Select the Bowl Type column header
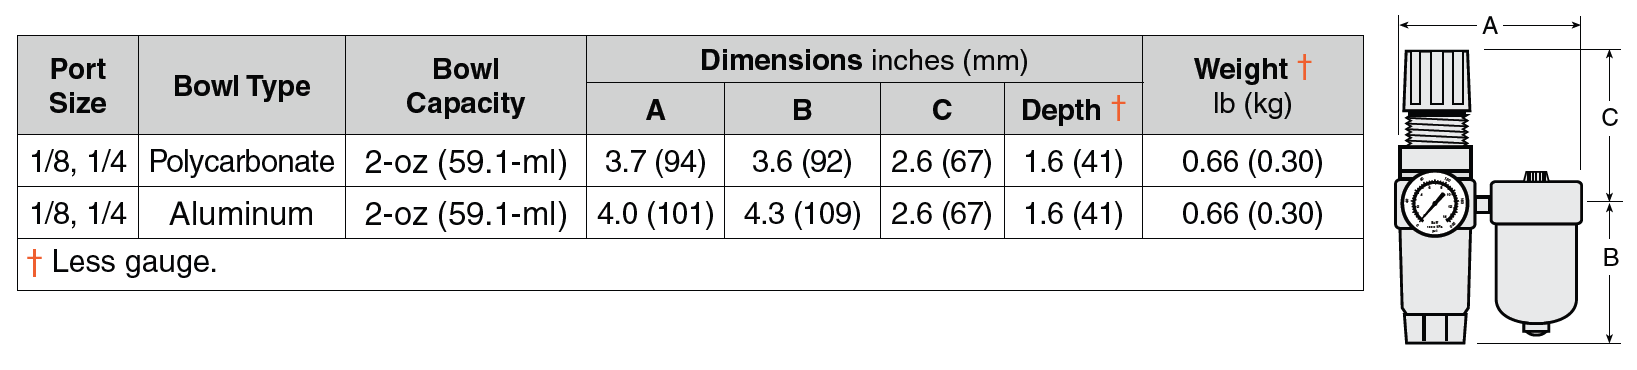 (242, 85)
